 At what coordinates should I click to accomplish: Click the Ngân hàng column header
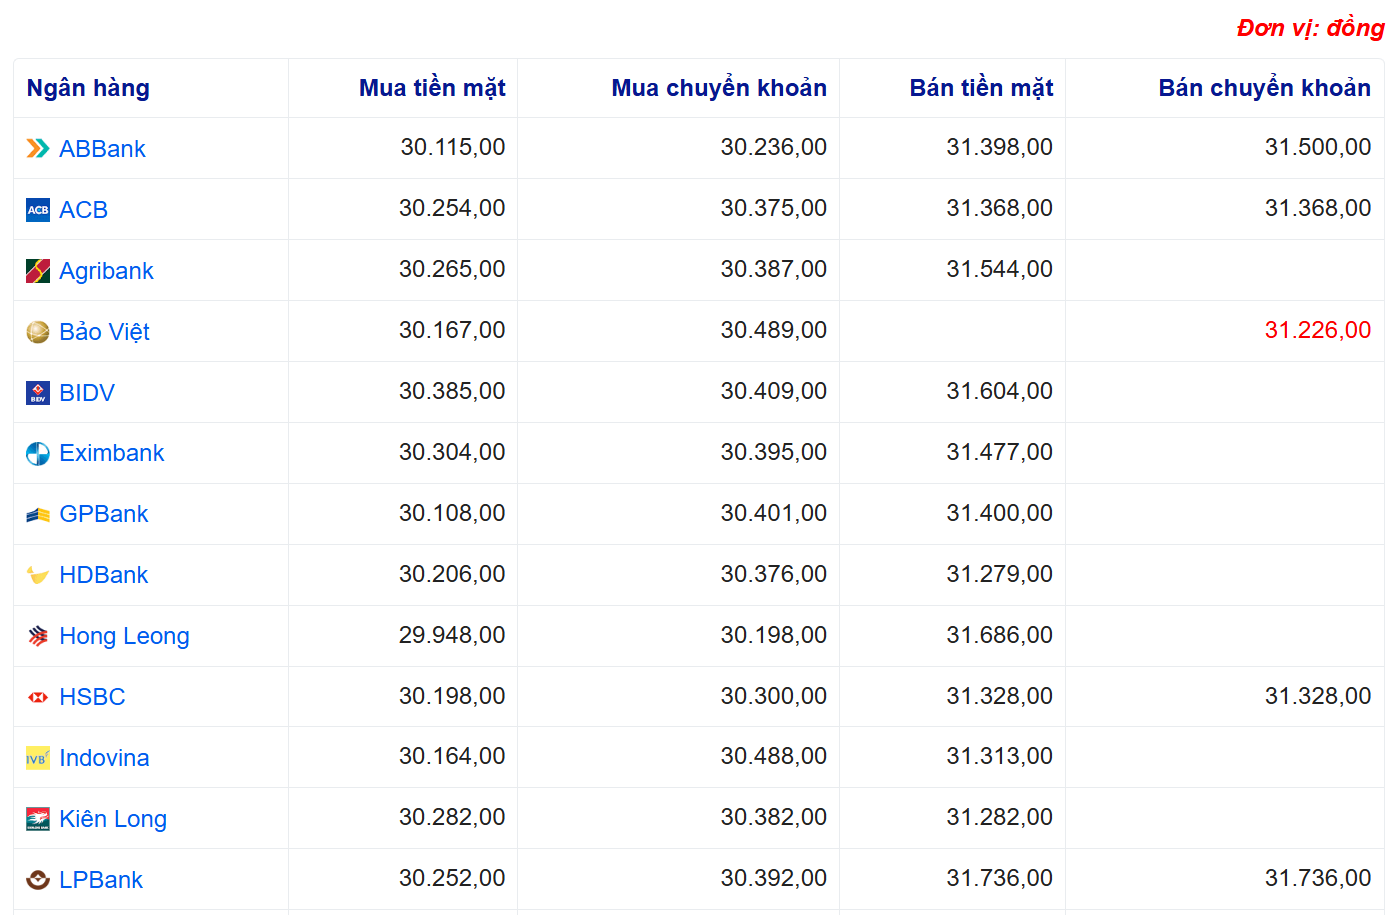point(88,88)
